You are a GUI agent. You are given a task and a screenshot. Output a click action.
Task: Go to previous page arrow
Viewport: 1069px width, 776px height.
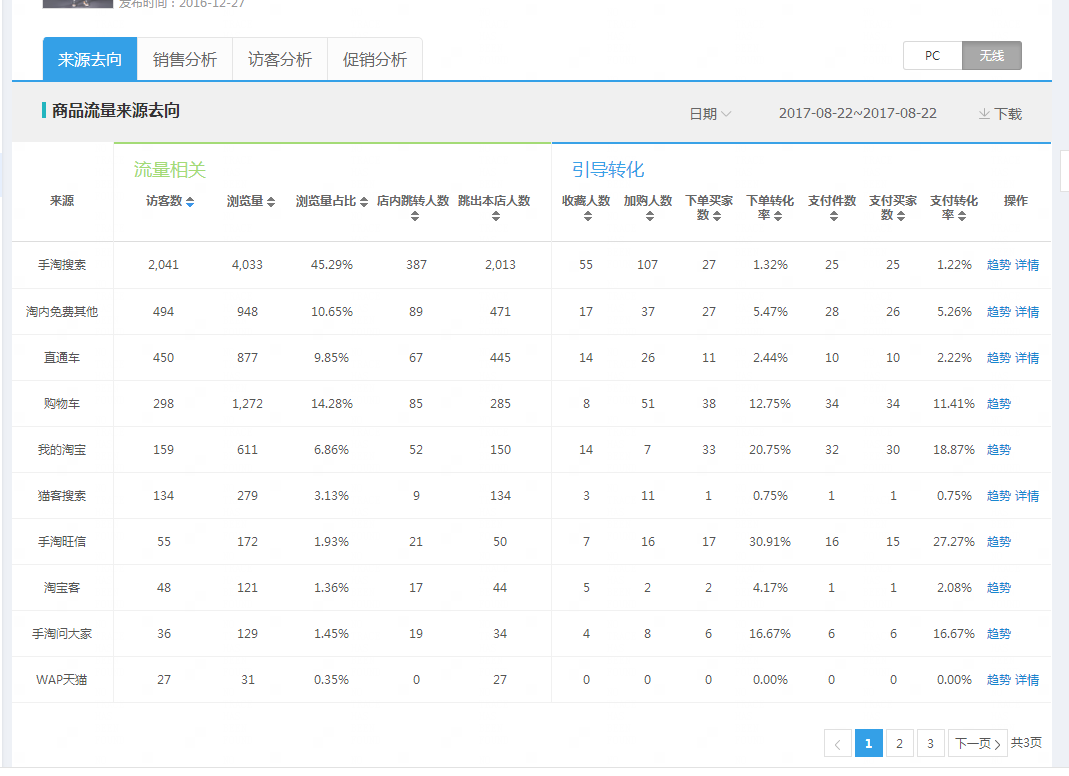837,743
